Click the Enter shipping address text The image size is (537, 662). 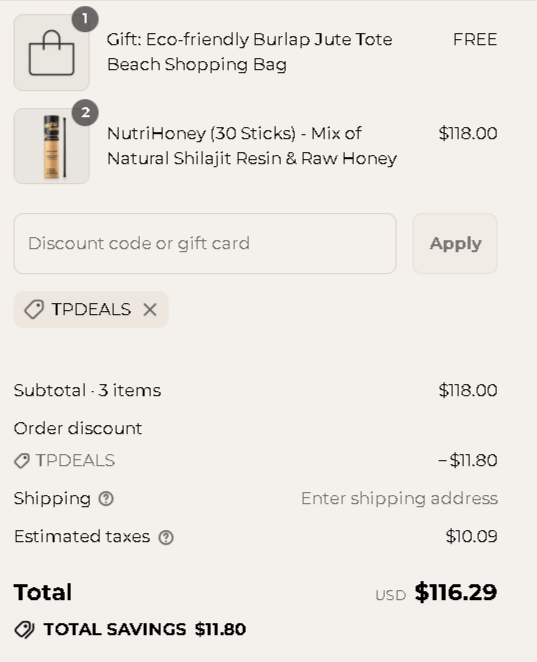point(399,499)
